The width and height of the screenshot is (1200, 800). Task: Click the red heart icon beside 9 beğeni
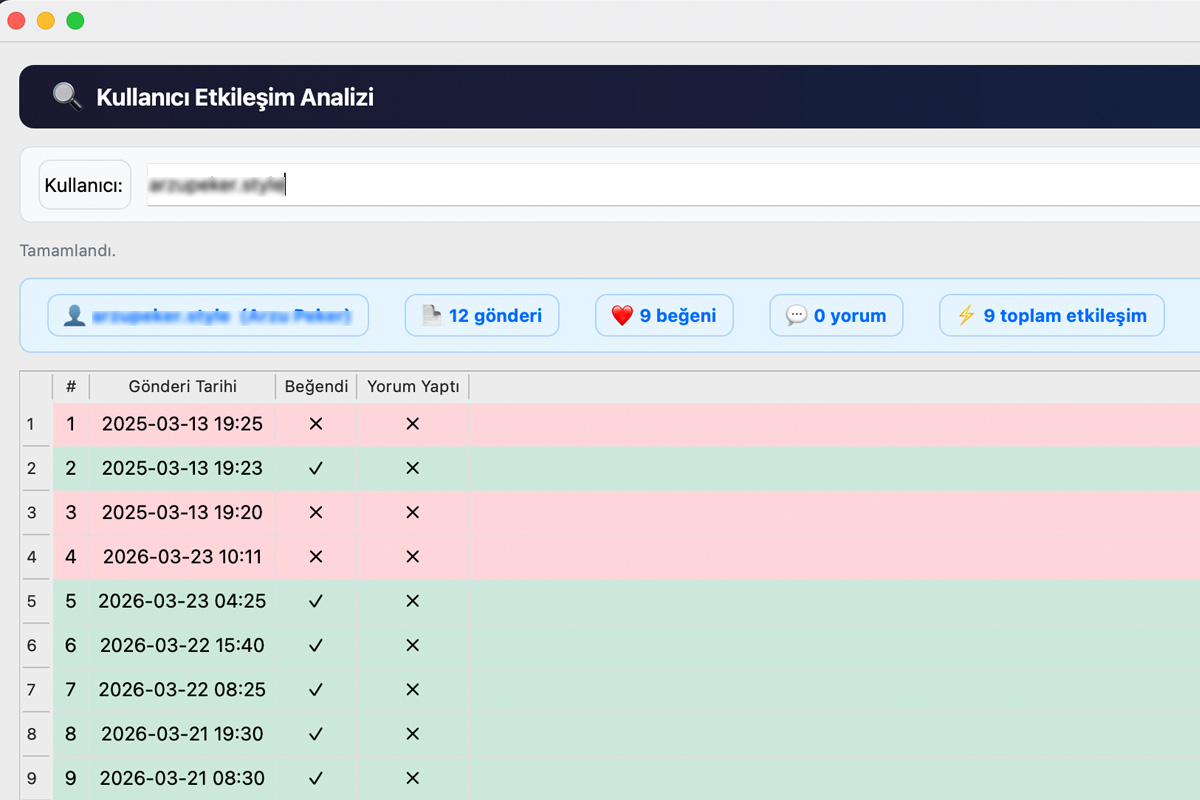622,316
